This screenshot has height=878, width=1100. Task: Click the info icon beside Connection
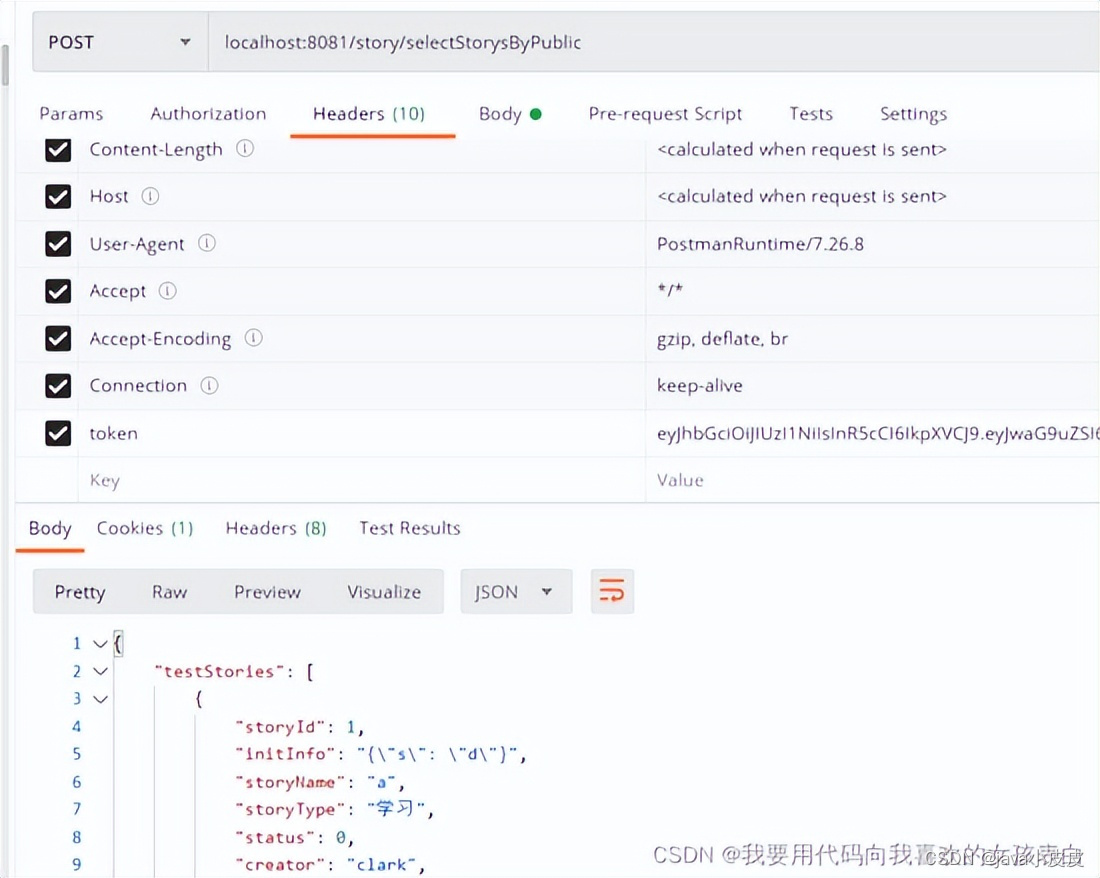(209, 386)
